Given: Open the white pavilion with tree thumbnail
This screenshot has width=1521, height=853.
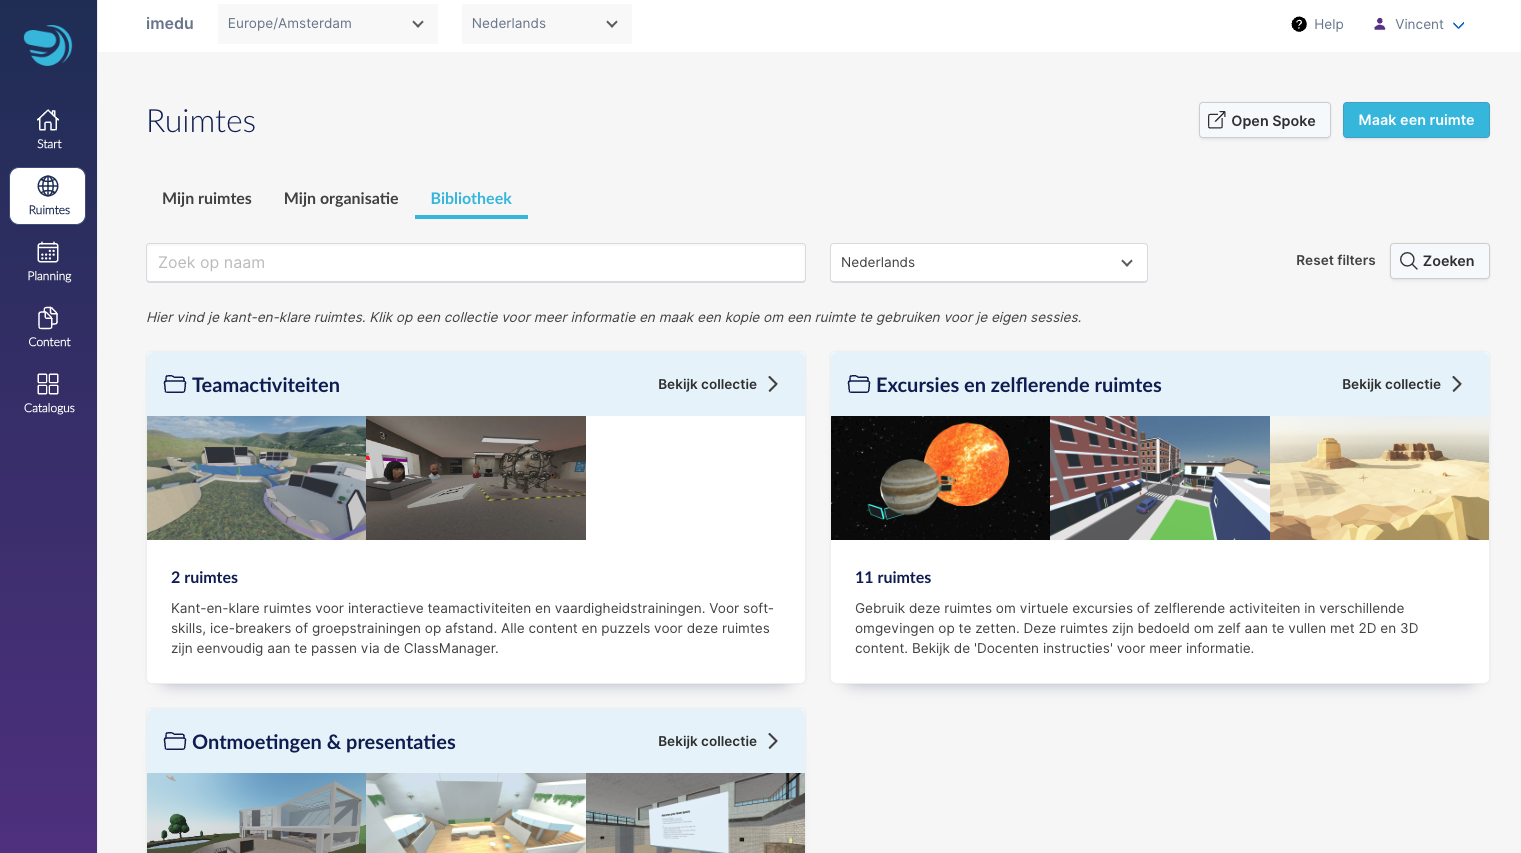Looking at the screenshot, I should click(x=256, y=813).
